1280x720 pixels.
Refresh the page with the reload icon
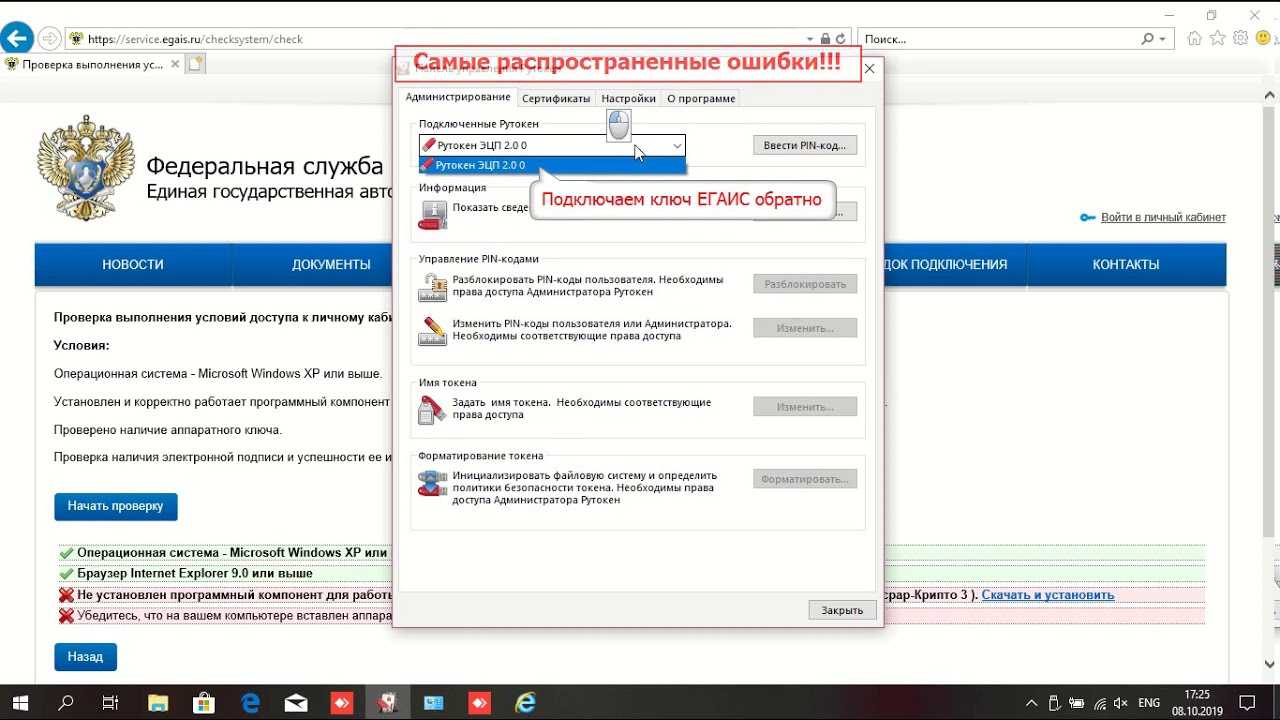[x=842, y=39]
